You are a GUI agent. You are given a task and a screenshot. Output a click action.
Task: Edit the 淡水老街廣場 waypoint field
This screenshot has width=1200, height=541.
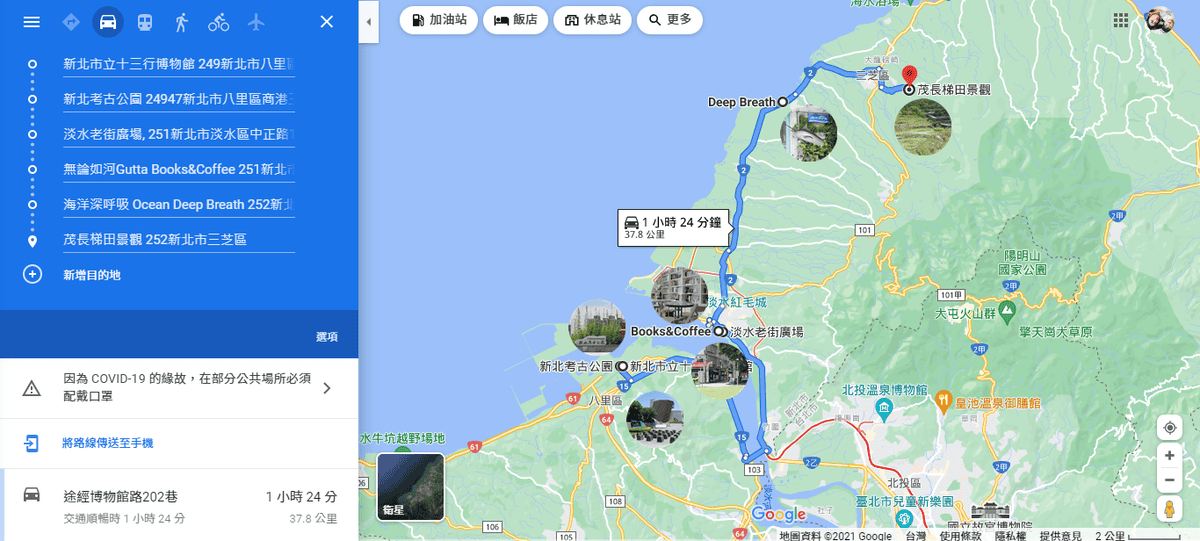click(178, 134)
